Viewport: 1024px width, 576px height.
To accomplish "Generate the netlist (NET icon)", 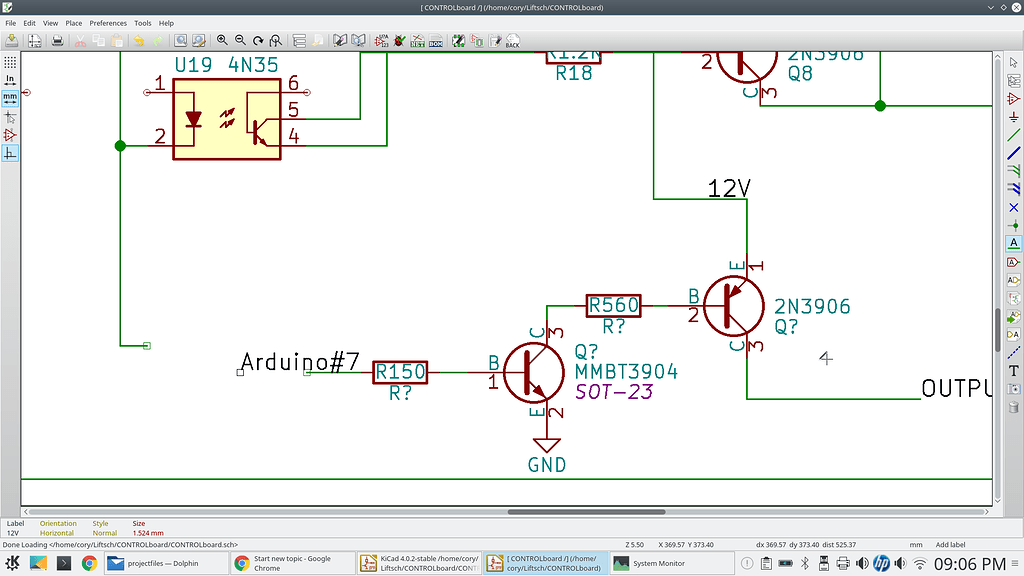I will [418, 41].
